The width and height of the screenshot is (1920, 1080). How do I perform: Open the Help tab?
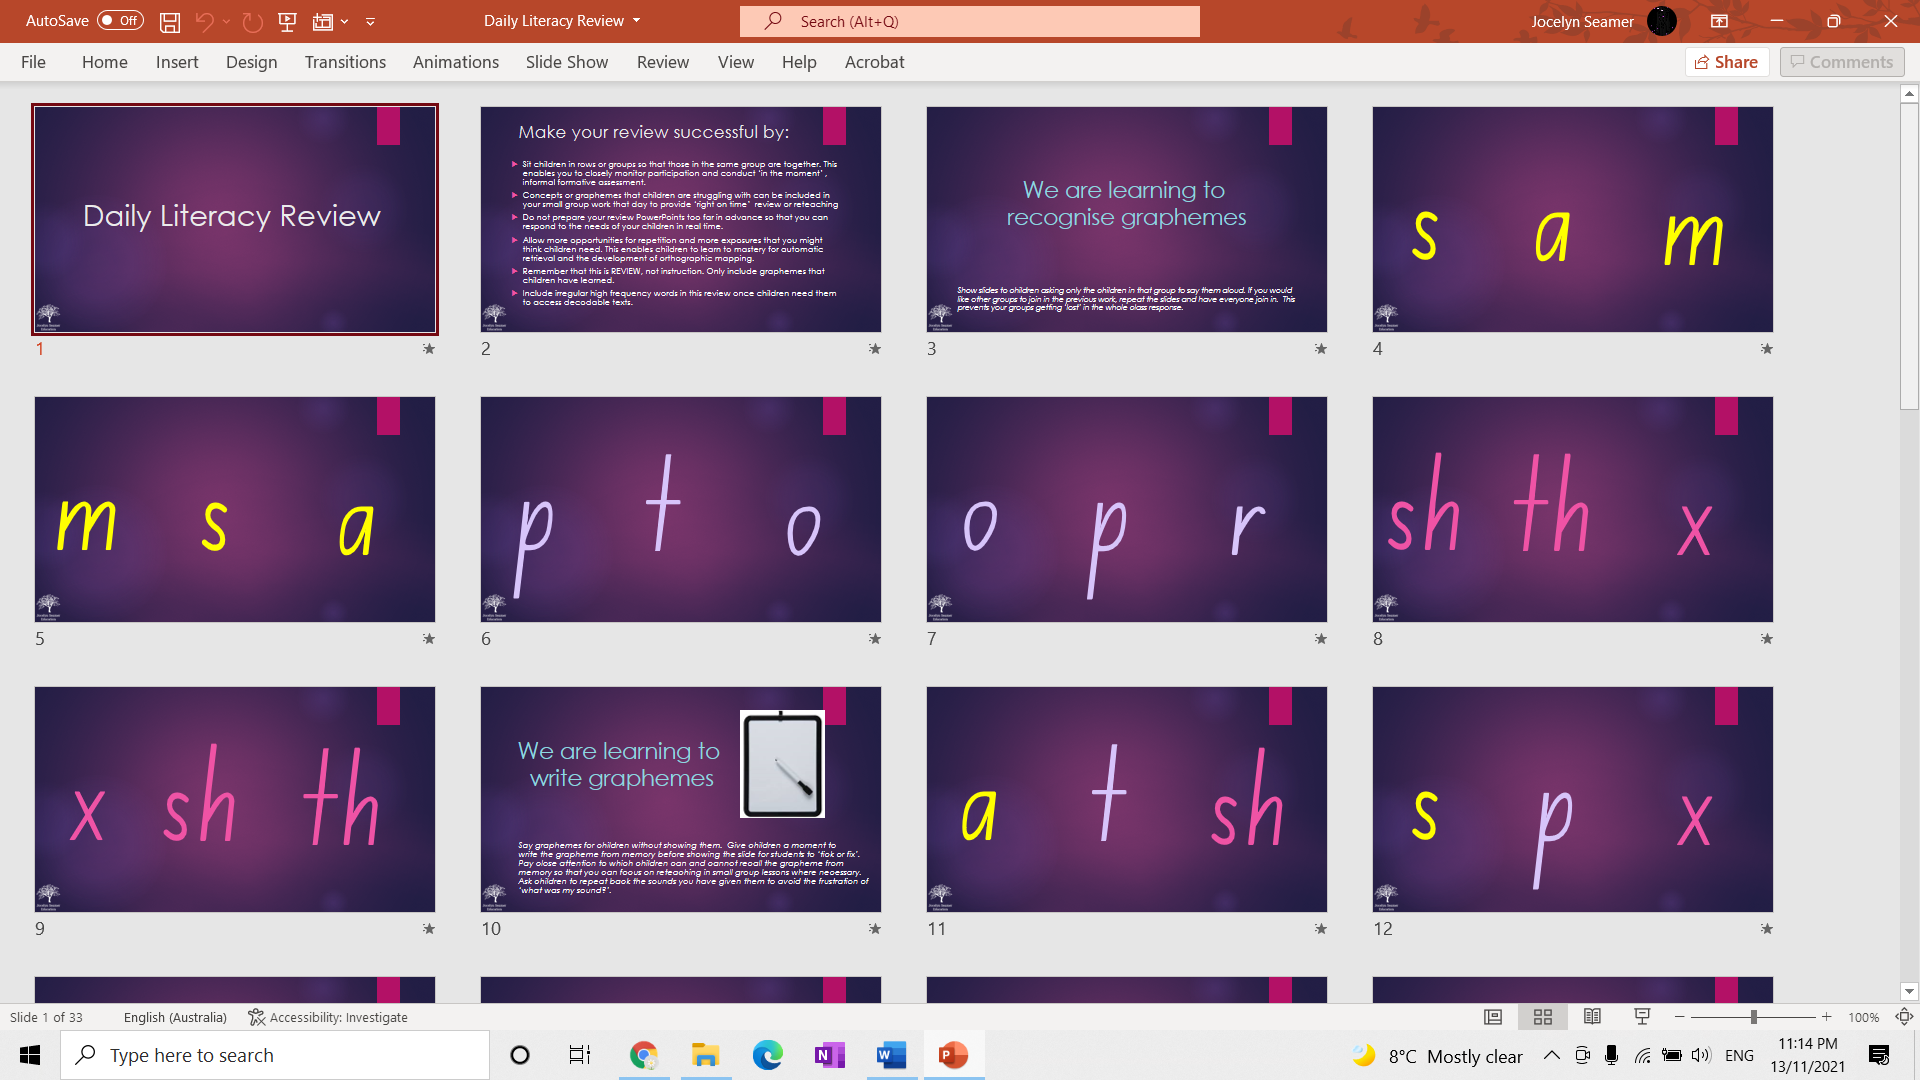pos(799,62)
